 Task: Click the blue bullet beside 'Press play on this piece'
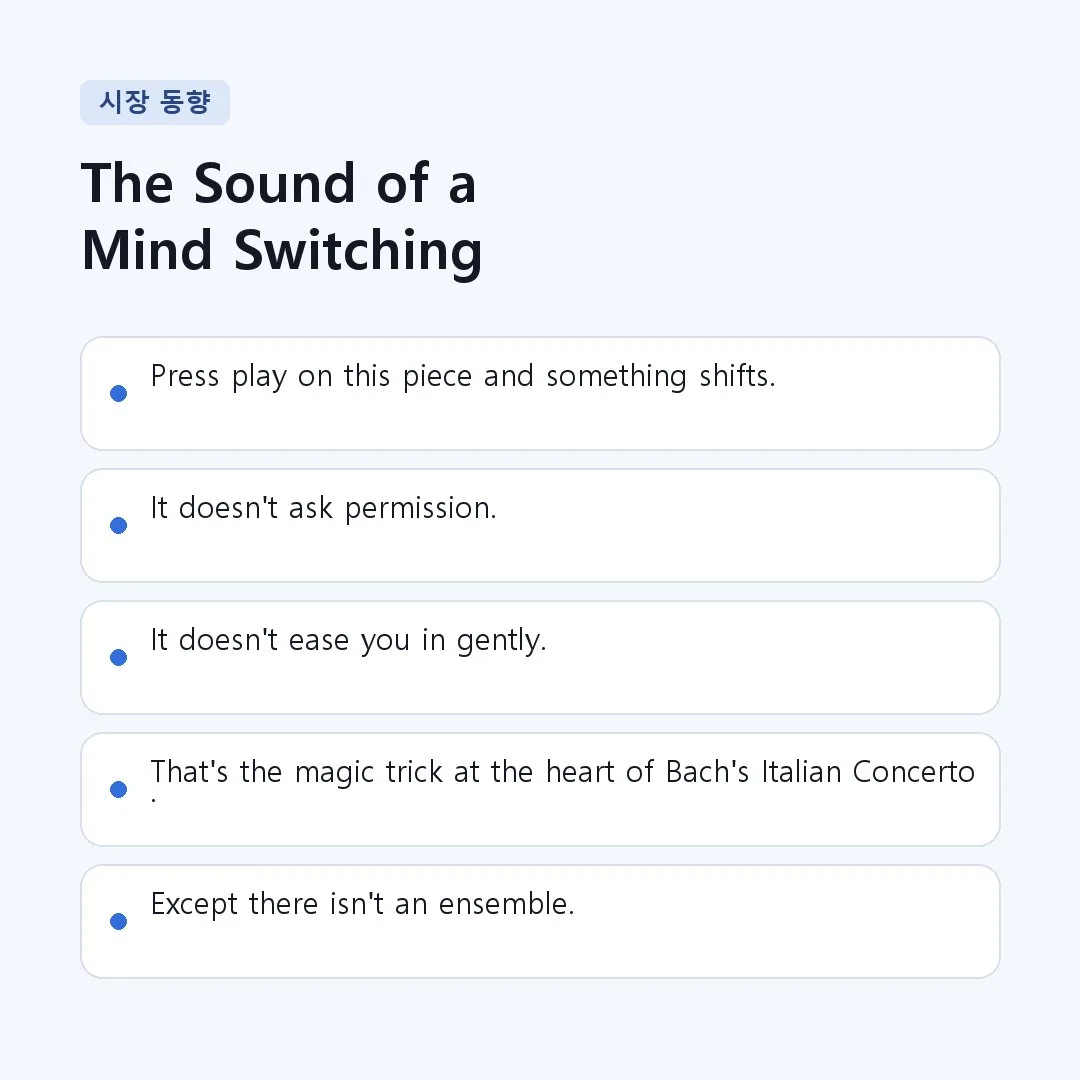[x=118, y=393]
